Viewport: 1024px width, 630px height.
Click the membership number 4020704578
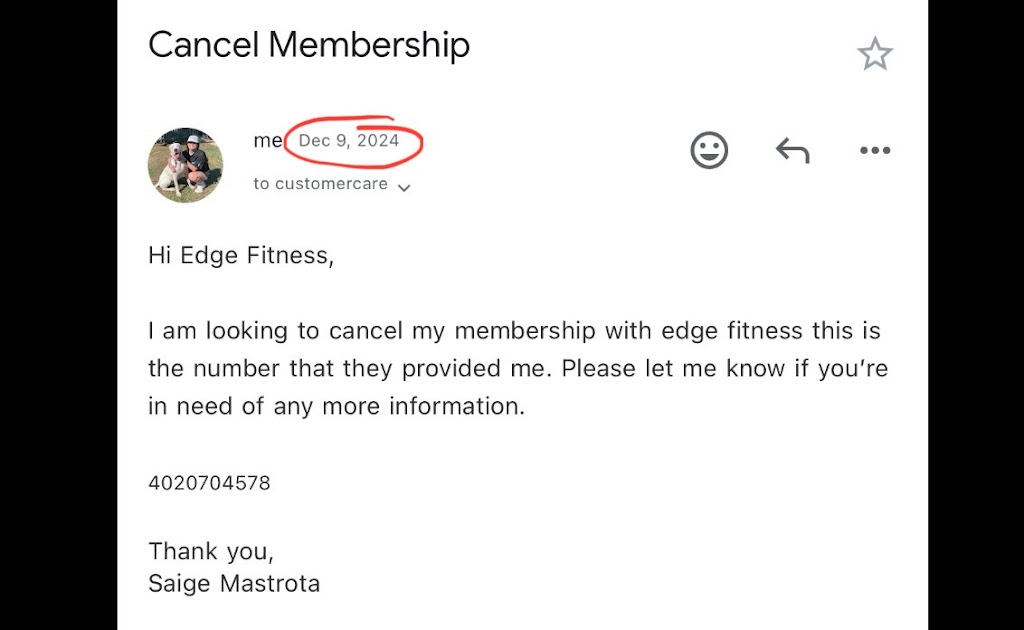(209, 483)
